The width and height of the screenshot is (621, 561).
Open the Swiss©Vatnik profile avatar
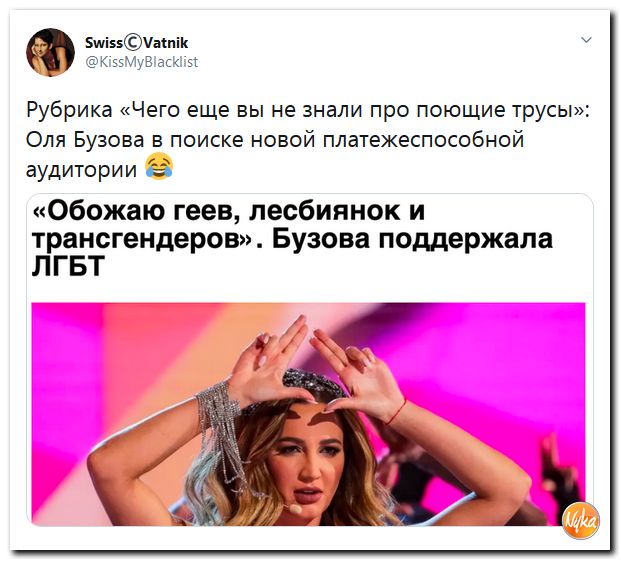pos(50,52)
